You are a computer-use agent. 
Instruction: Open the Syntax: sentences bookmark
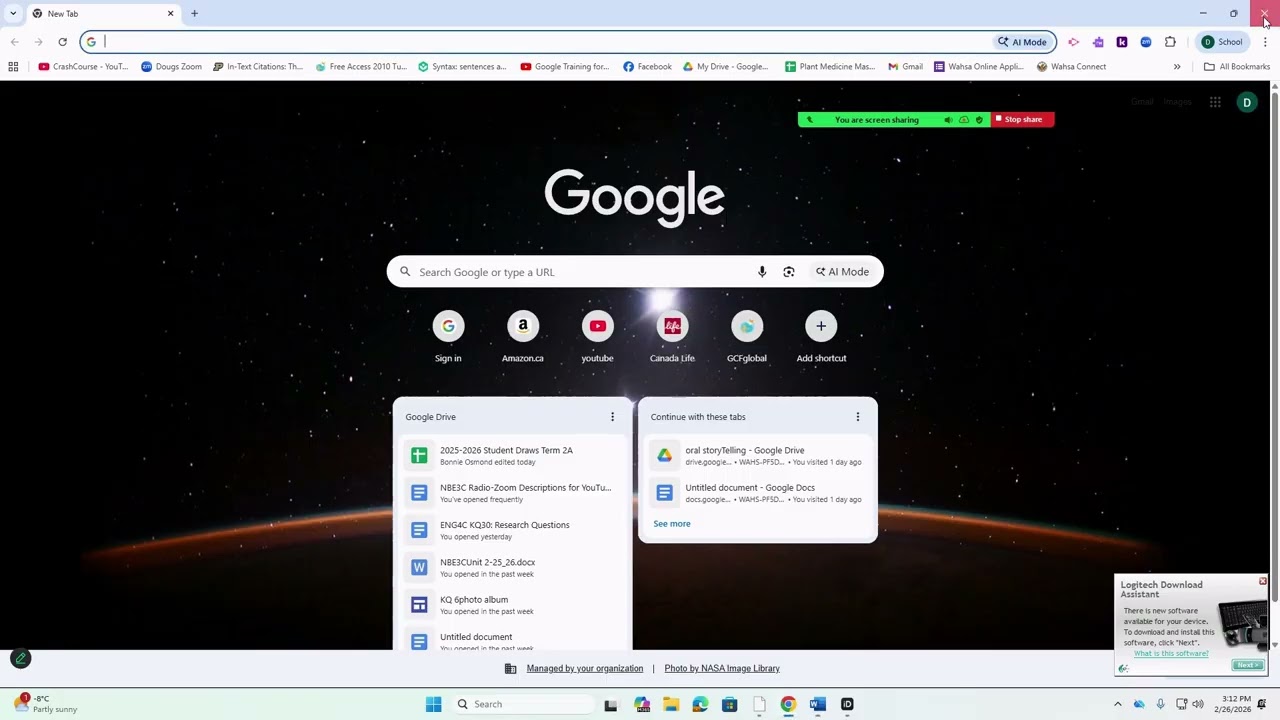pos(462,67)
